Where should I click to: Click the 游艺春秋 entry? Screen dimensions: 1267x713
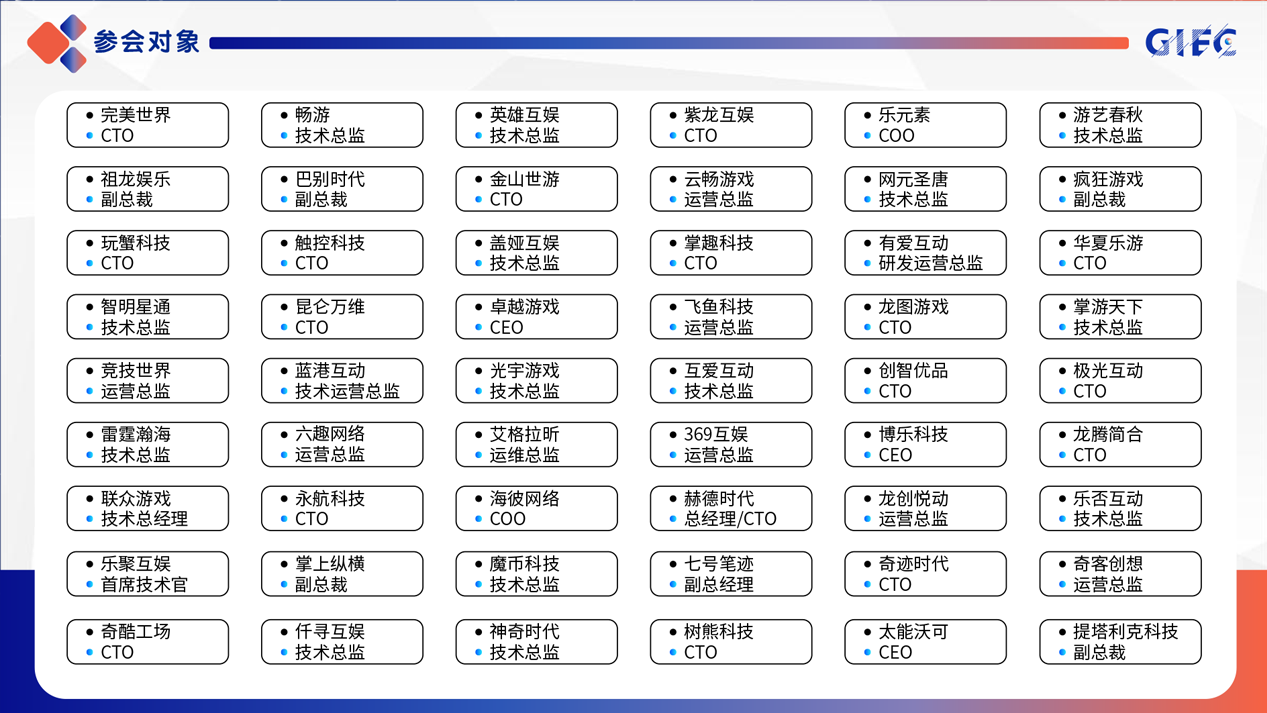point(1120,125)
